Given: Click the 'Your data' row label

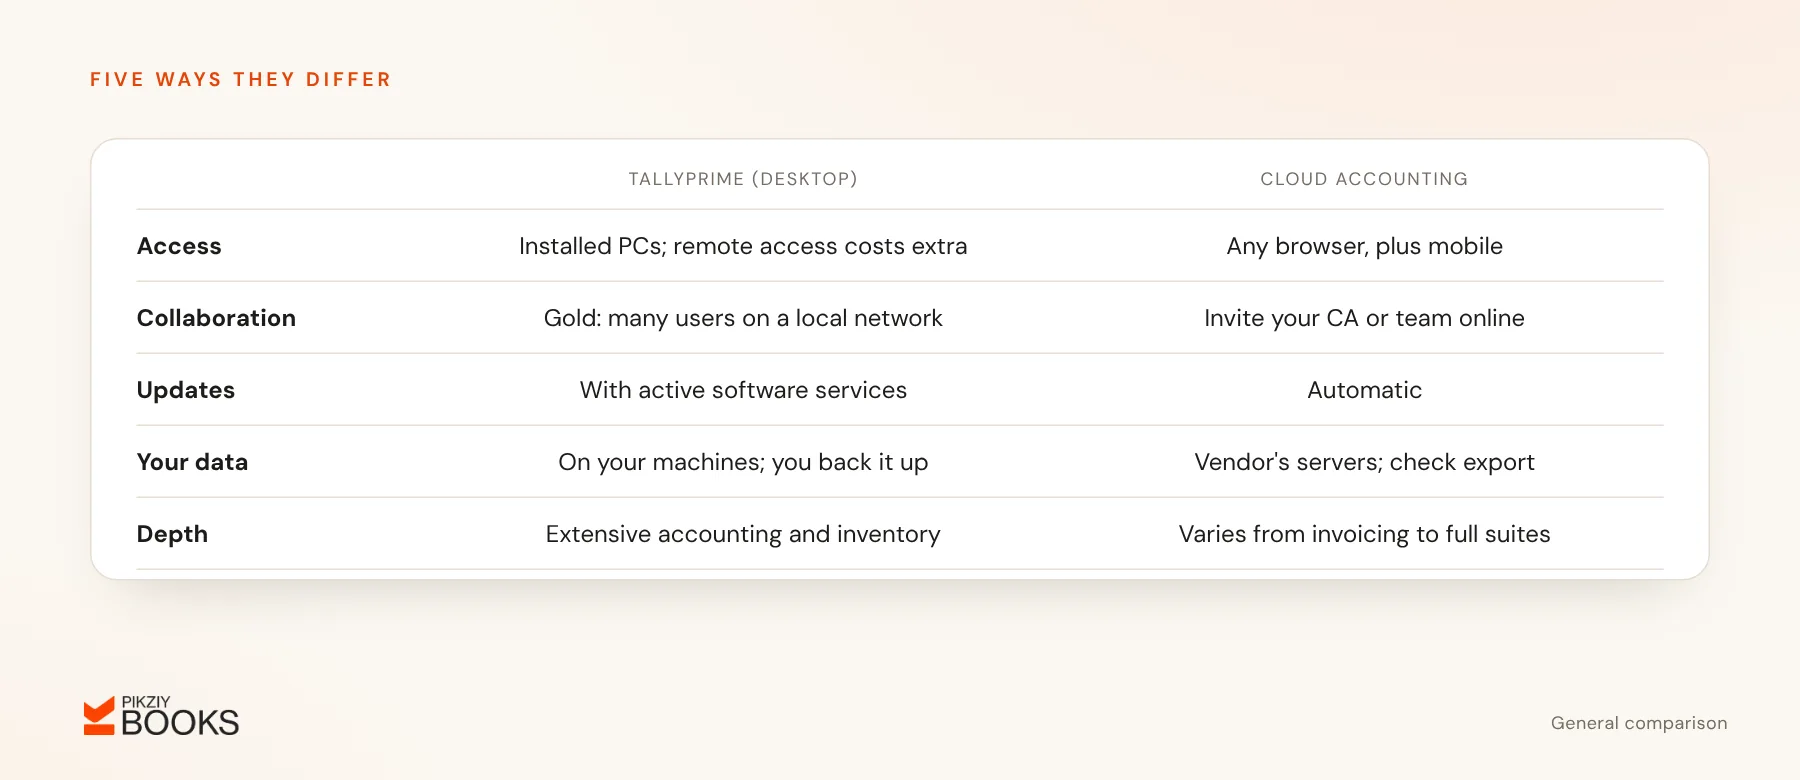Looking at the screenshot, I should (192, 462).
